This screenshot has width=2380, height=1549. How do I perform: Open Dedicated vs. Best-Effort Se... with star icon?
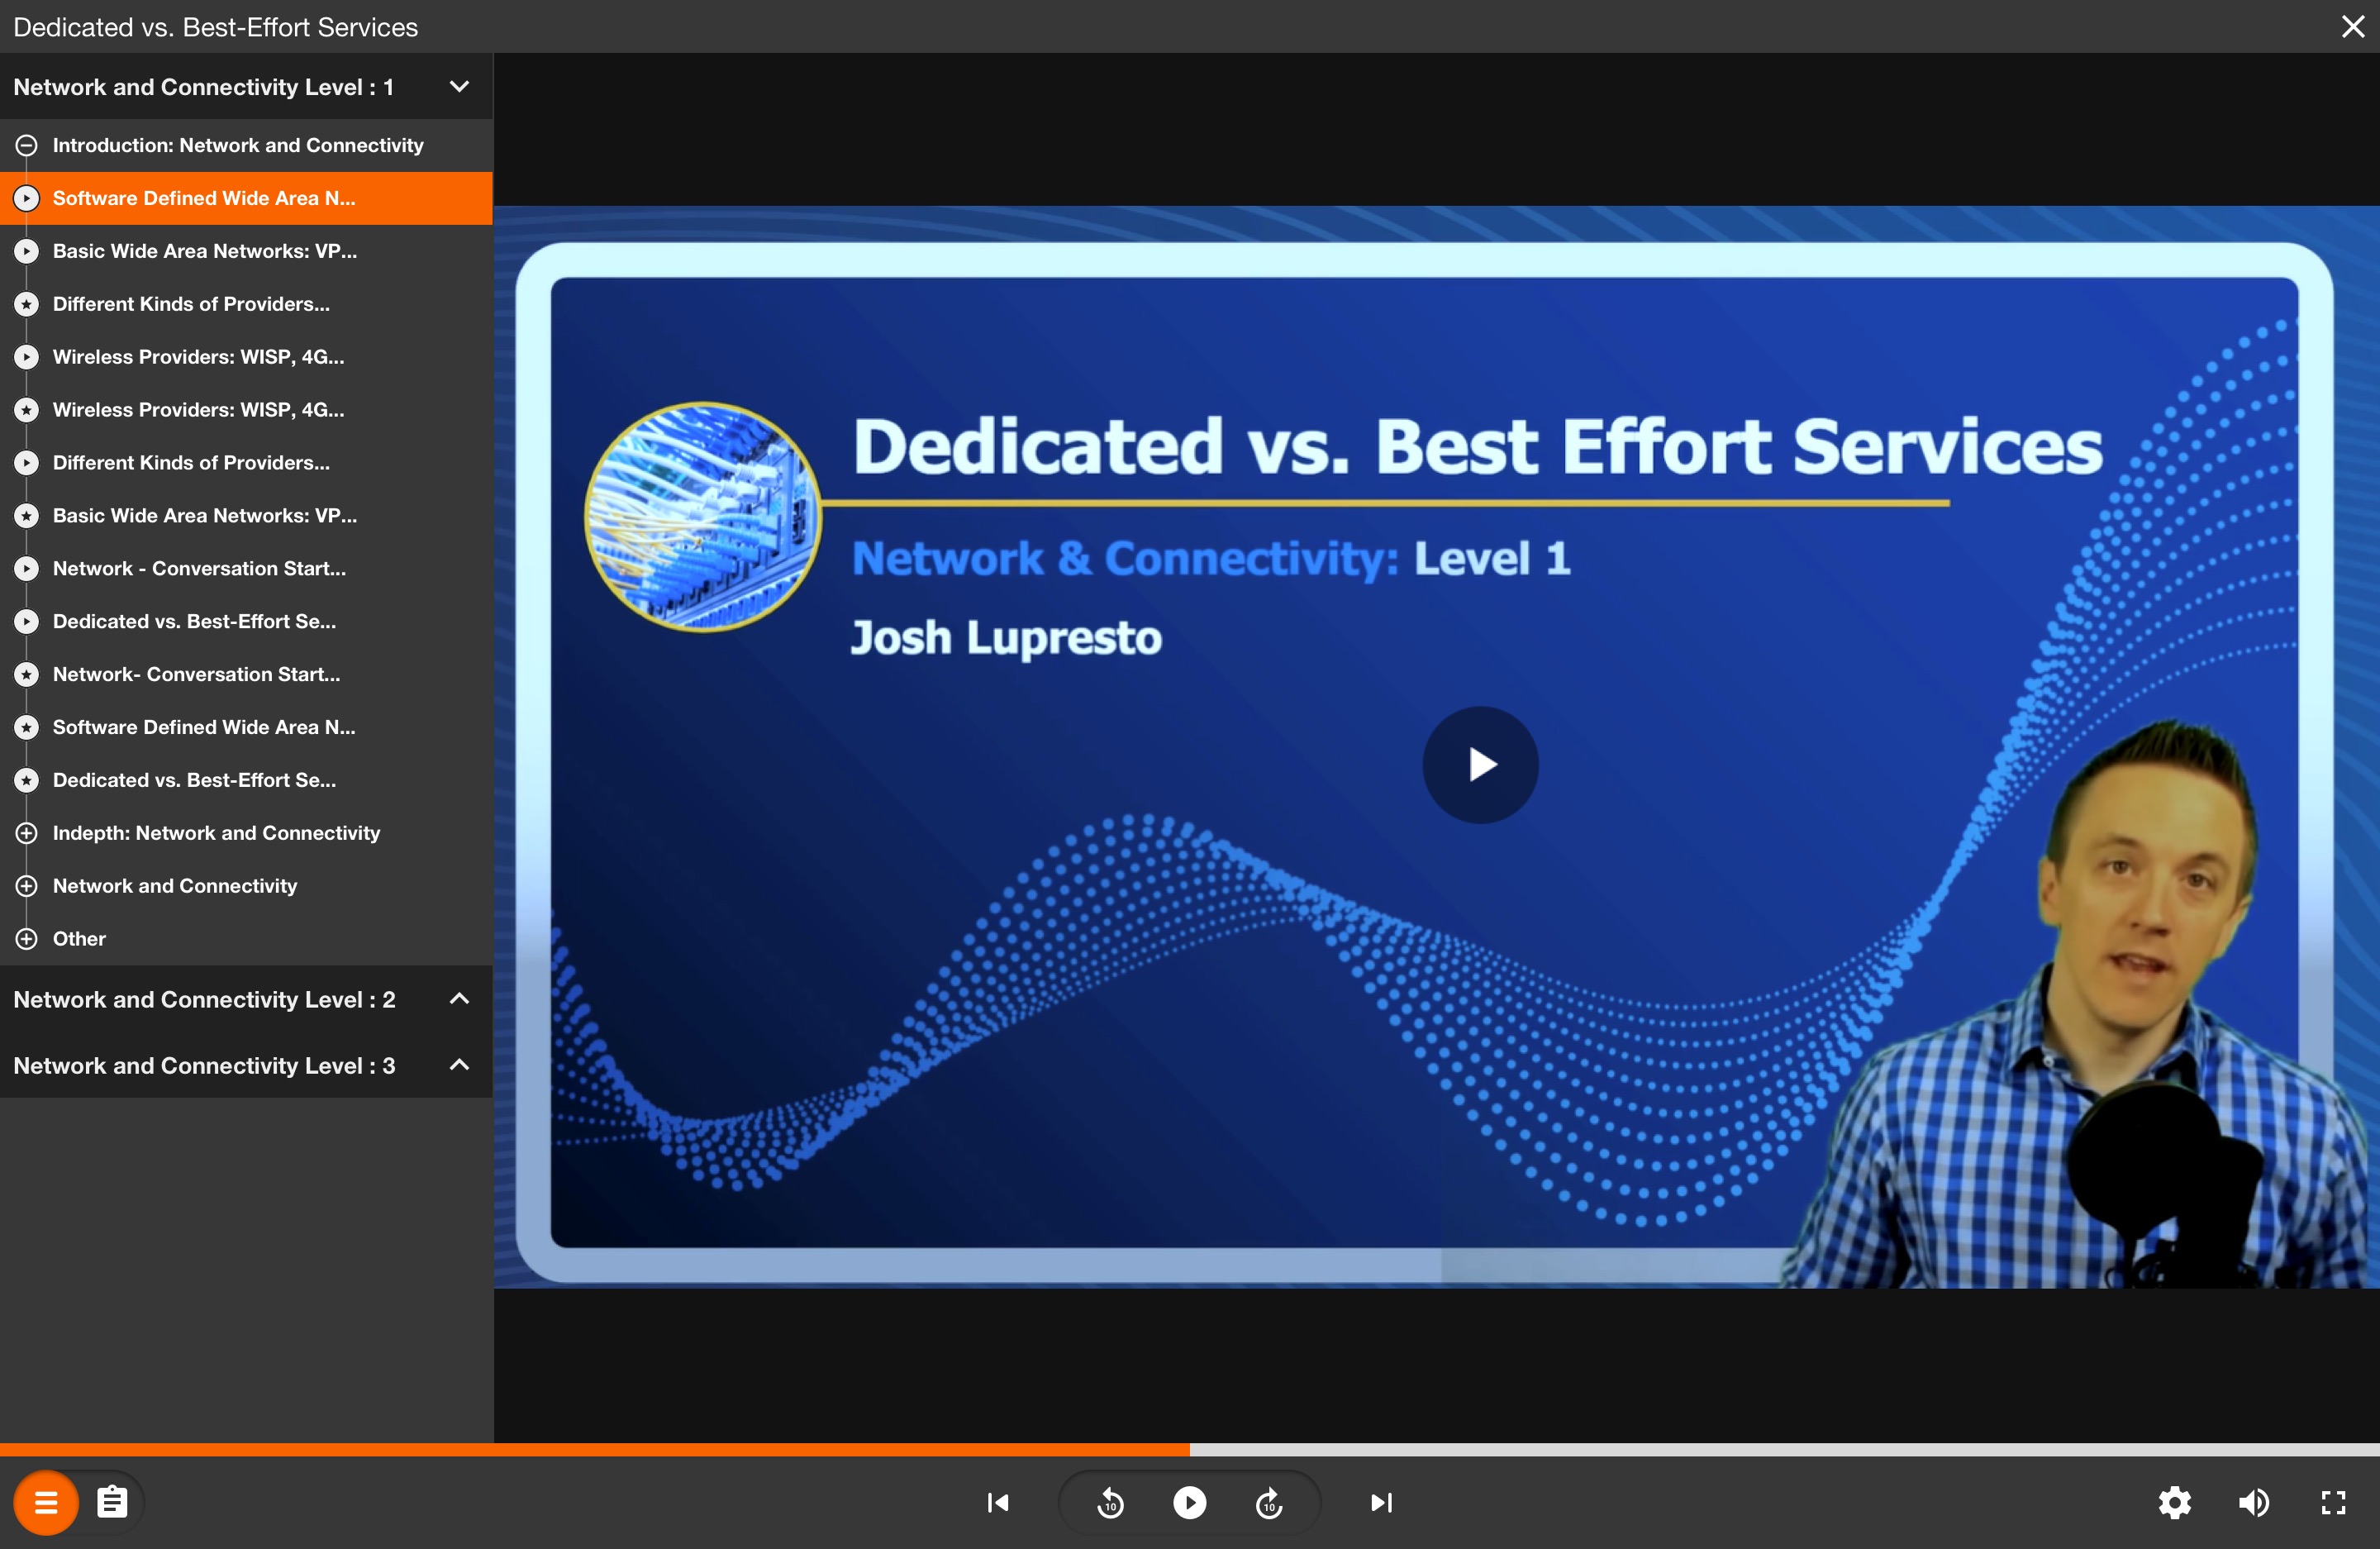(x=246, y=780)
